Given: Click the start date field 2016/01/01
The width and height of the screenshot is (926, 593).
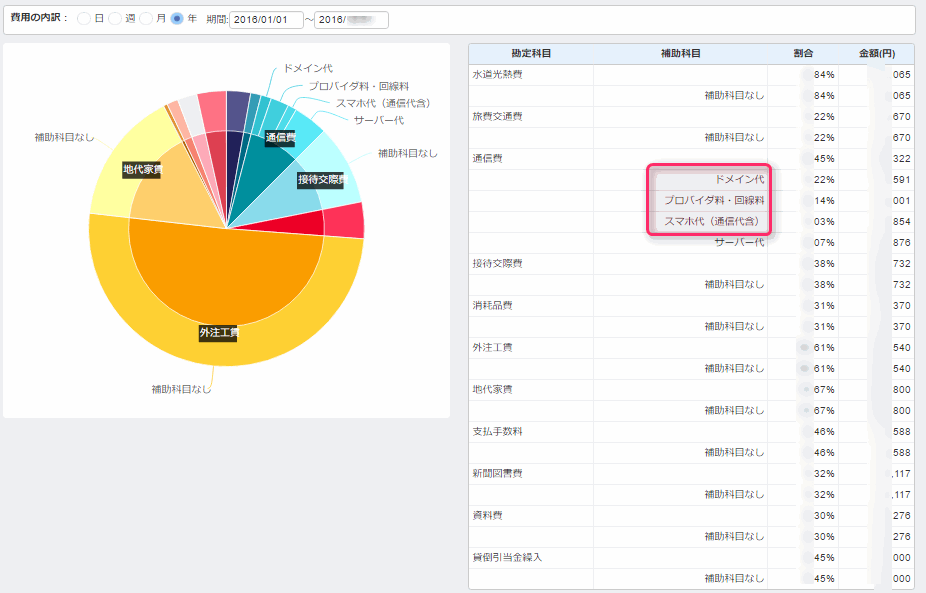Looking at the screenshot, I should pyautogui.click(x=265, y=20).
